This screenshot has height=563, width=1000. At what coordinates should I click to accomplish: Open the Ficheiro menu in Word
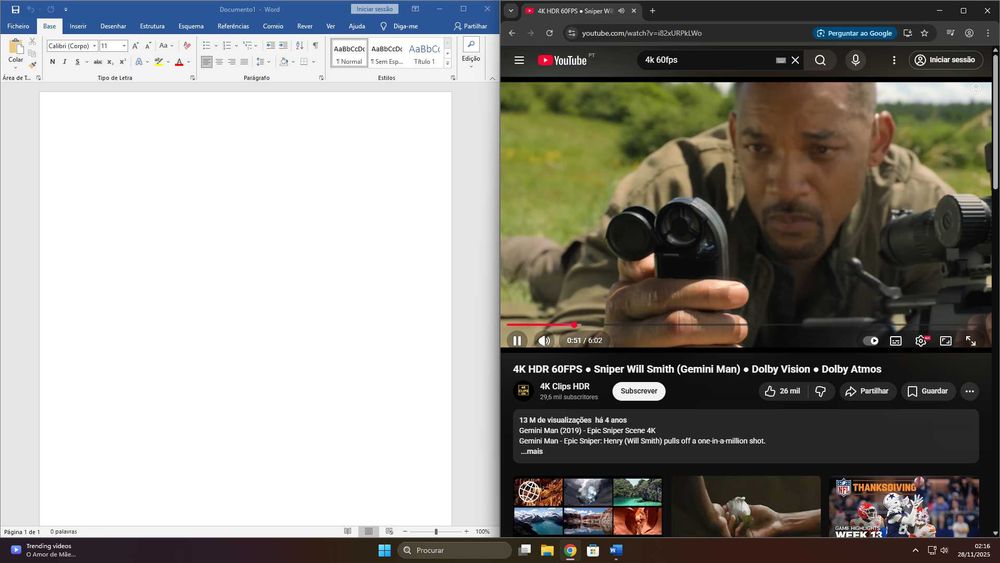coord(18,26)
